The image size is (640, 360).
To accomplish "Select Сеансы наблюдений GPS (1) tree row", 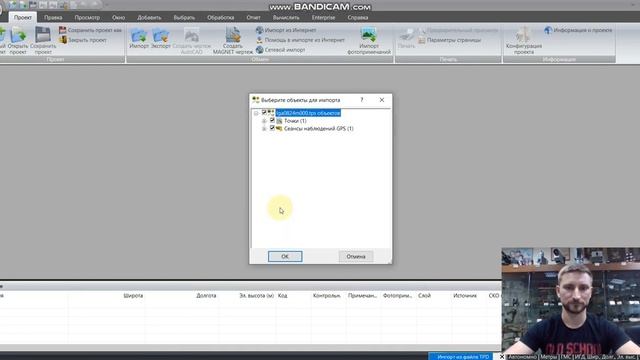I will (x=318, y=129).
